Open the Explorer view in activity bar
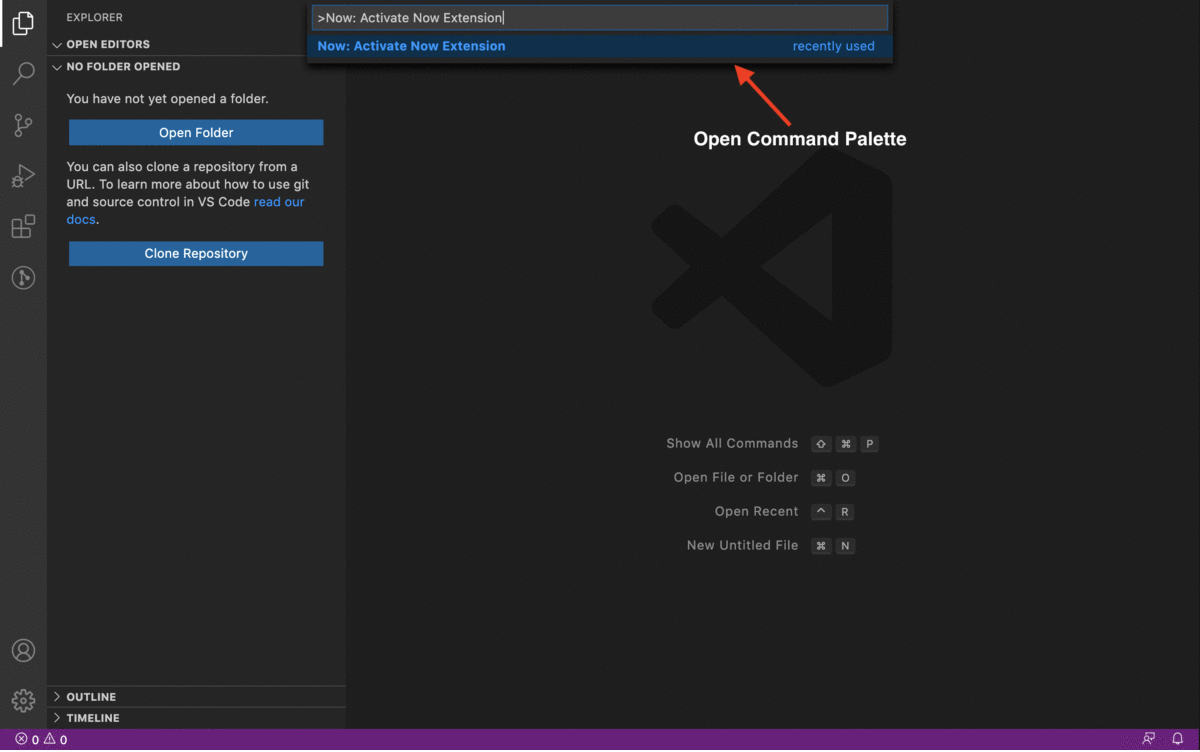The height and width of the screenshot is (752, 1200). [23, 22]
